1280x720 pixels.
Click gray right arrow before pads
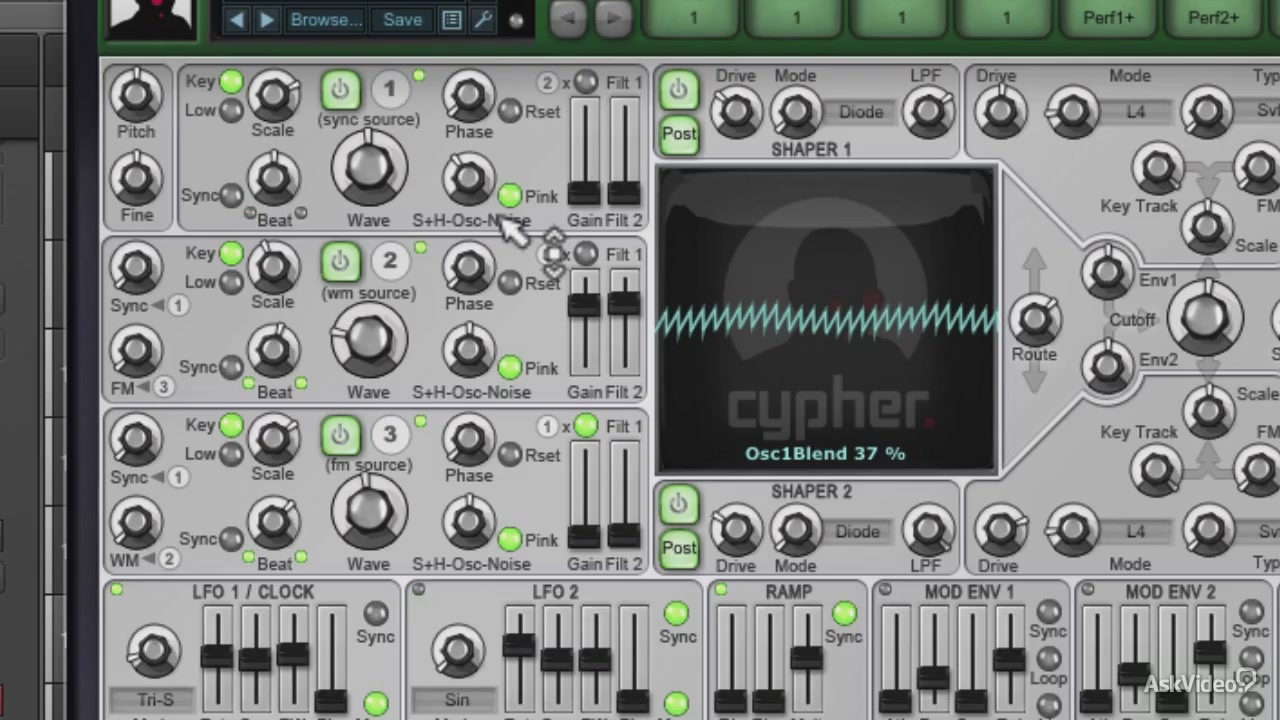pos(612,18)
